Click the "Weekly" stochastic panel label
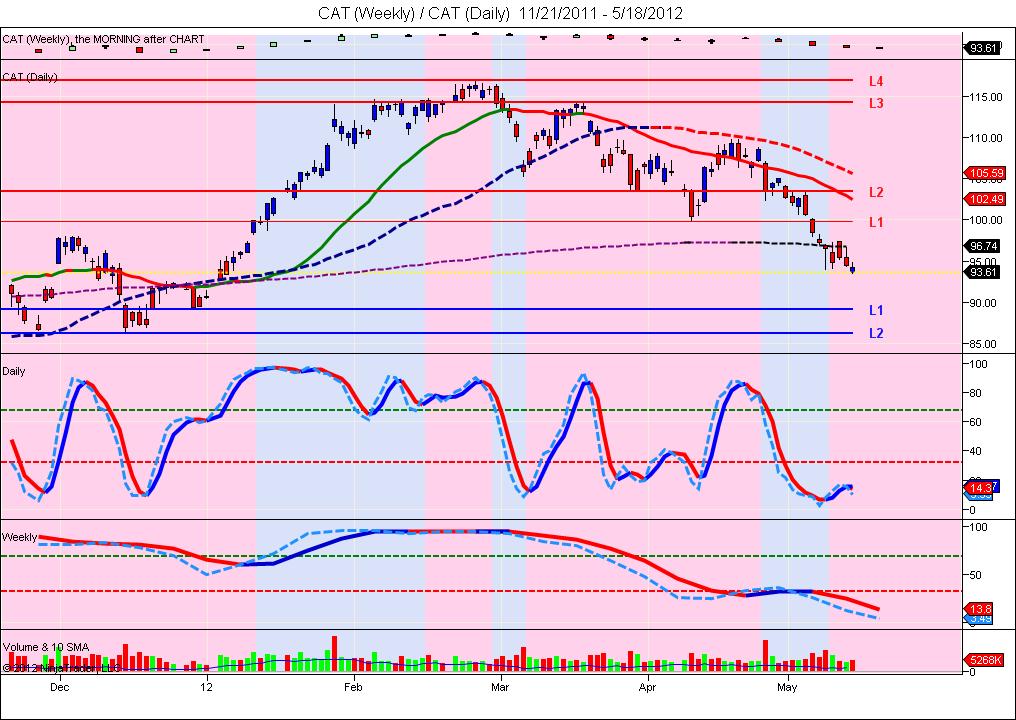 click(x=19, y=537)
